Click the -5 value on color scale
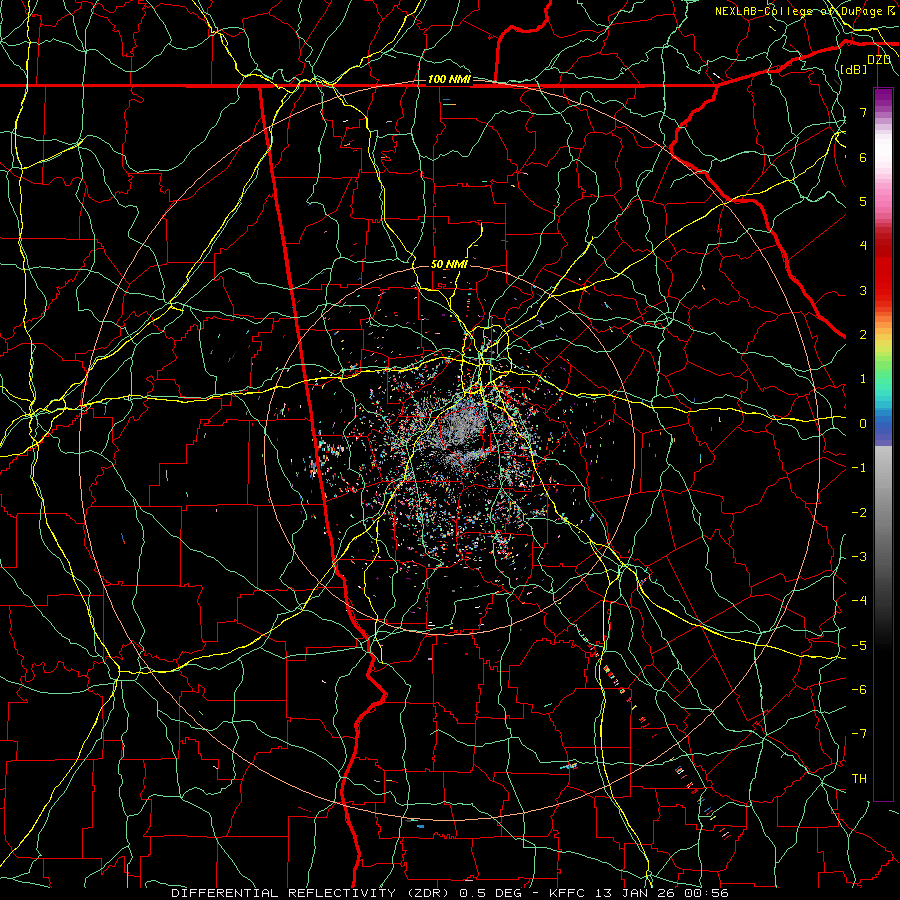 (859, 646)
